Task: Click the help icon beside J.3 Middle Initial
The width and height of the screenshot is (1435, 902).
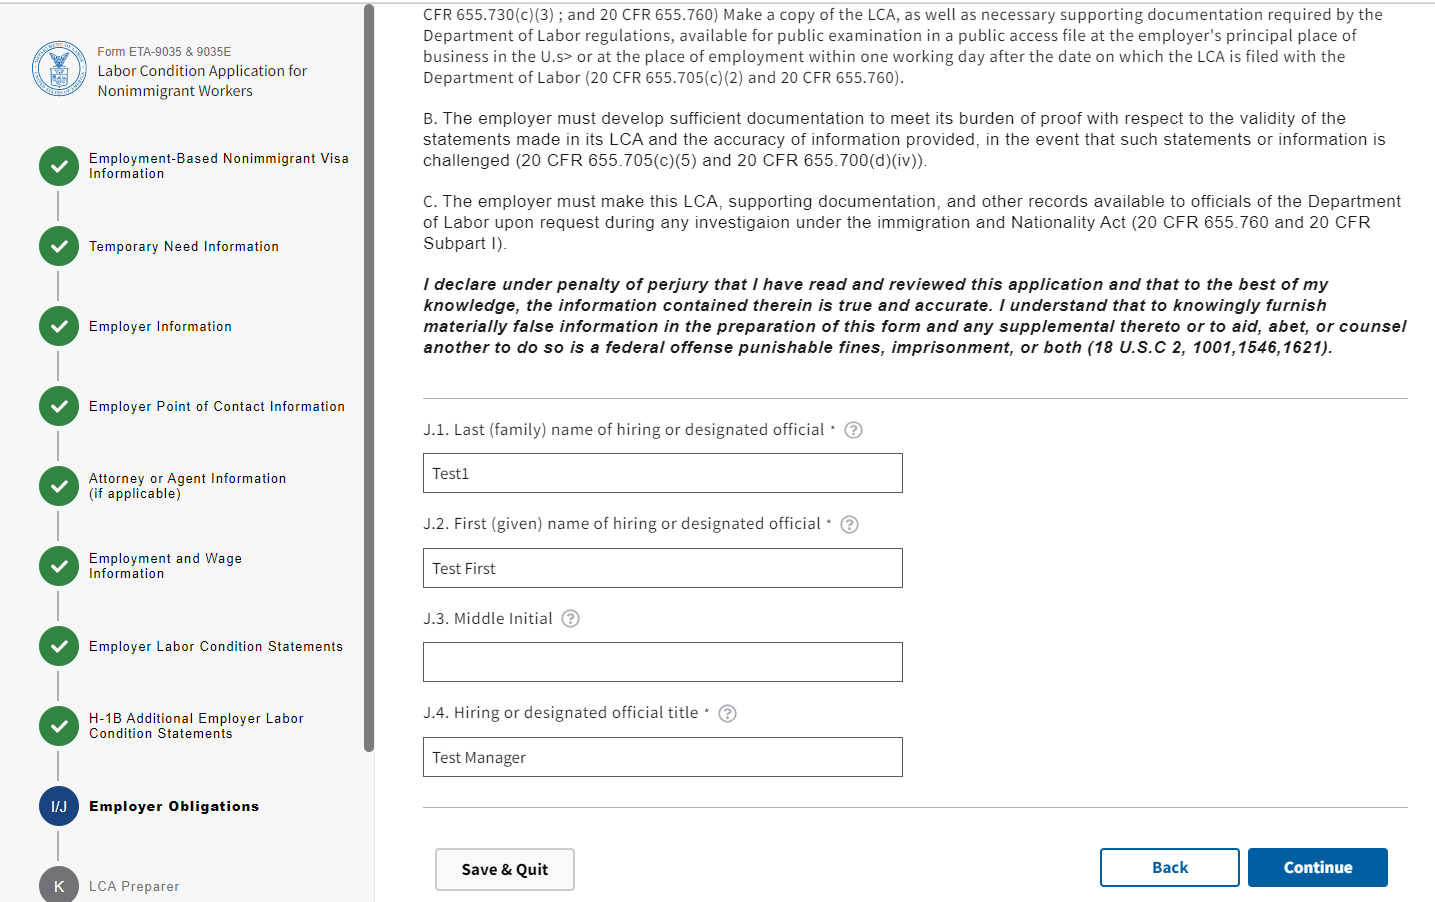Action: [570, 619]
